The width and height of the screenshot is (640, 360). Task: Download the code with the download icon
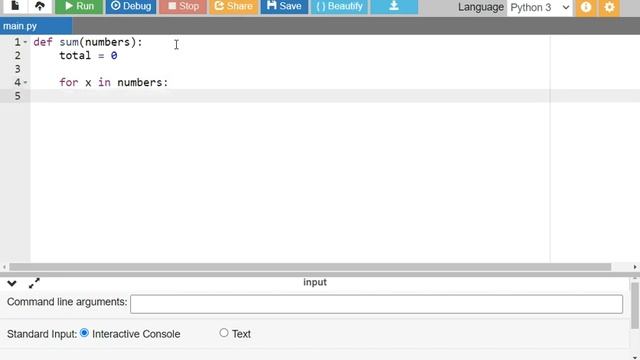(394, 6)
